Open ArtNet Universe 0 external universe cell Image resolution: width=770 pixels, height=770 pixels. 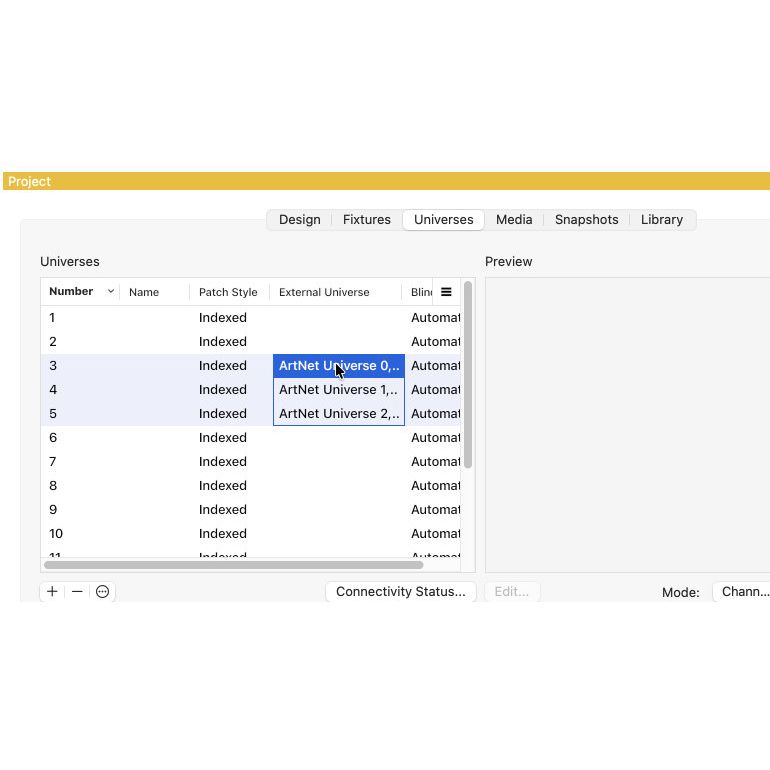[x=338, y=366]
